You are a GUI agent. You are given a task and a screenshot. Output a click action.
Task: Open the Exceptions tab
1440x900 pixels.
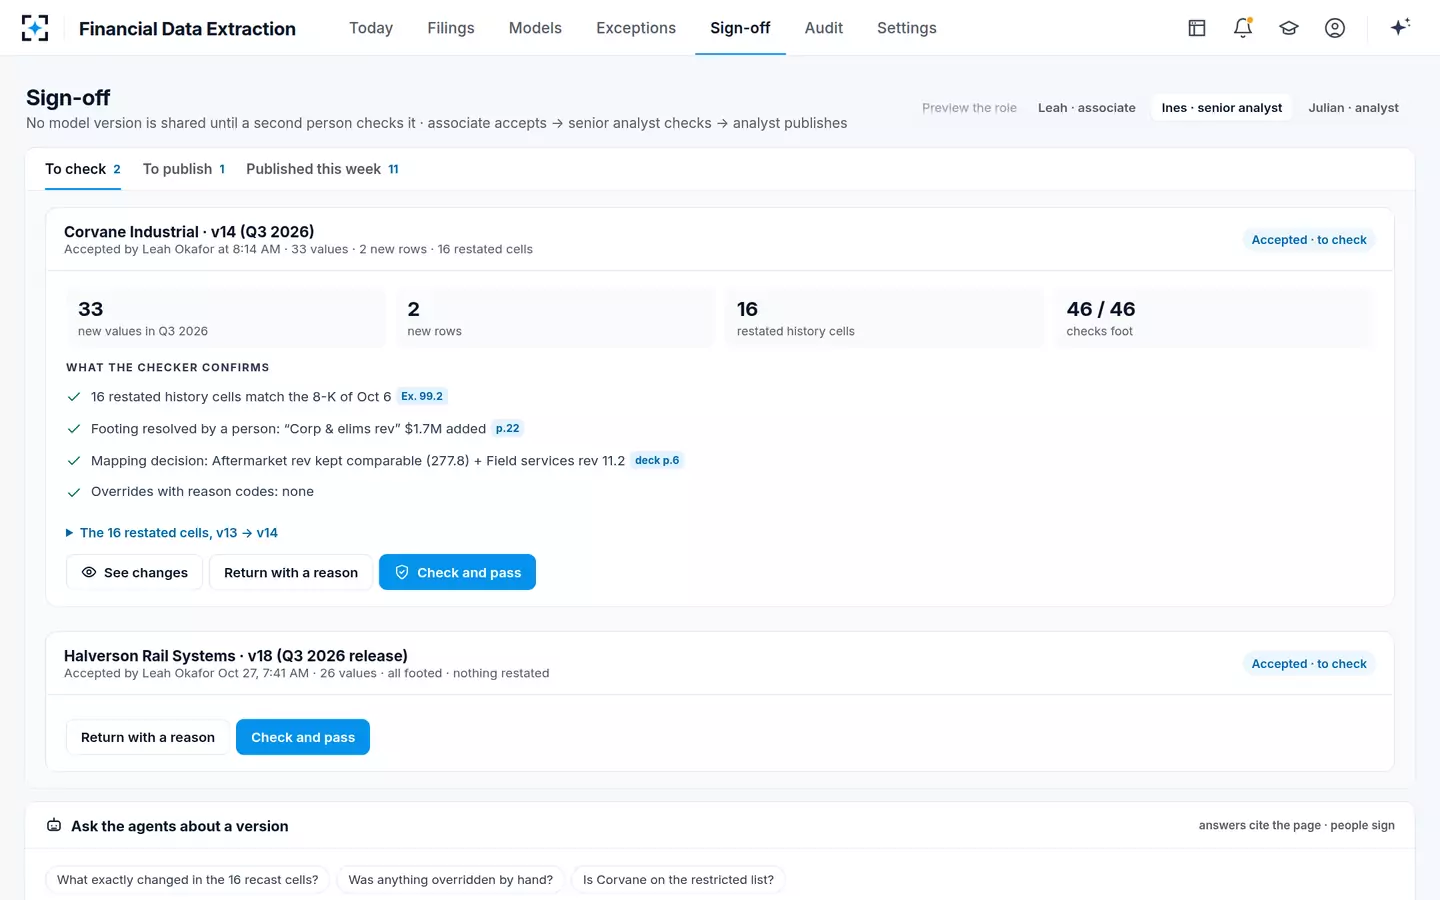click(636, 28)
